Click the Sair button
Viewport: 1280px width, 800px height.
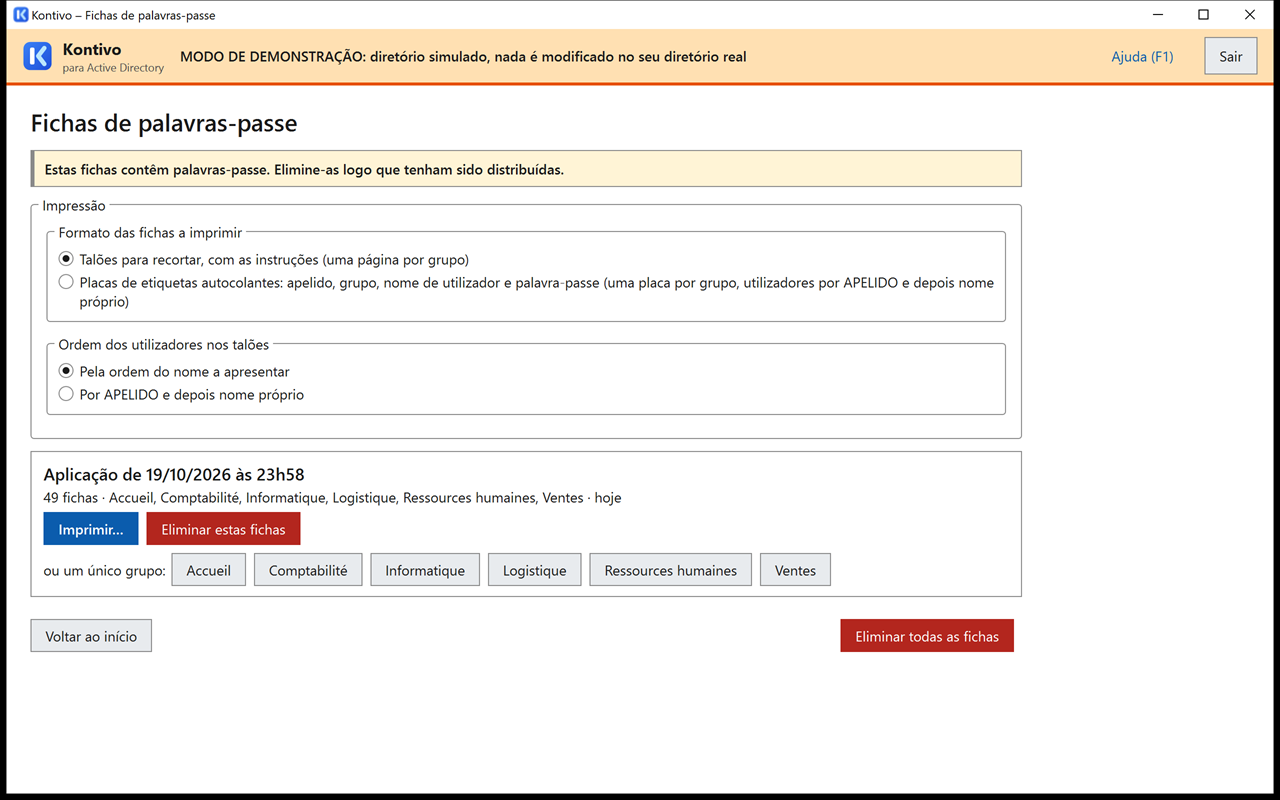tap(1231, 57)
